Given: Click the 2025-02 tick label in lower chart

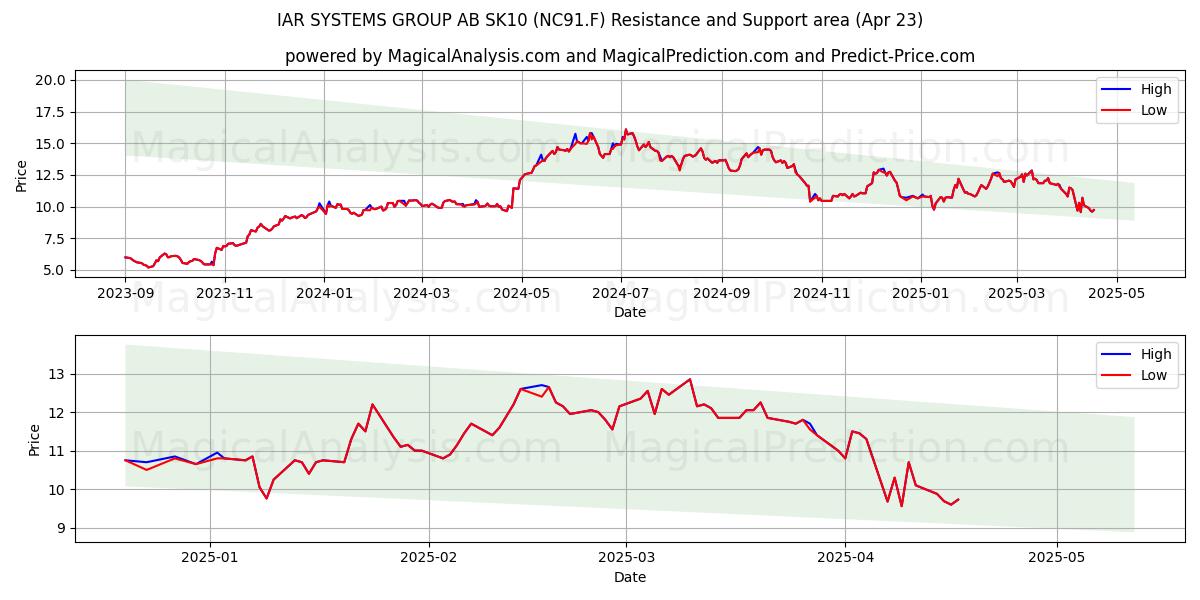Looking at the screenshot, I should point(428,558).
